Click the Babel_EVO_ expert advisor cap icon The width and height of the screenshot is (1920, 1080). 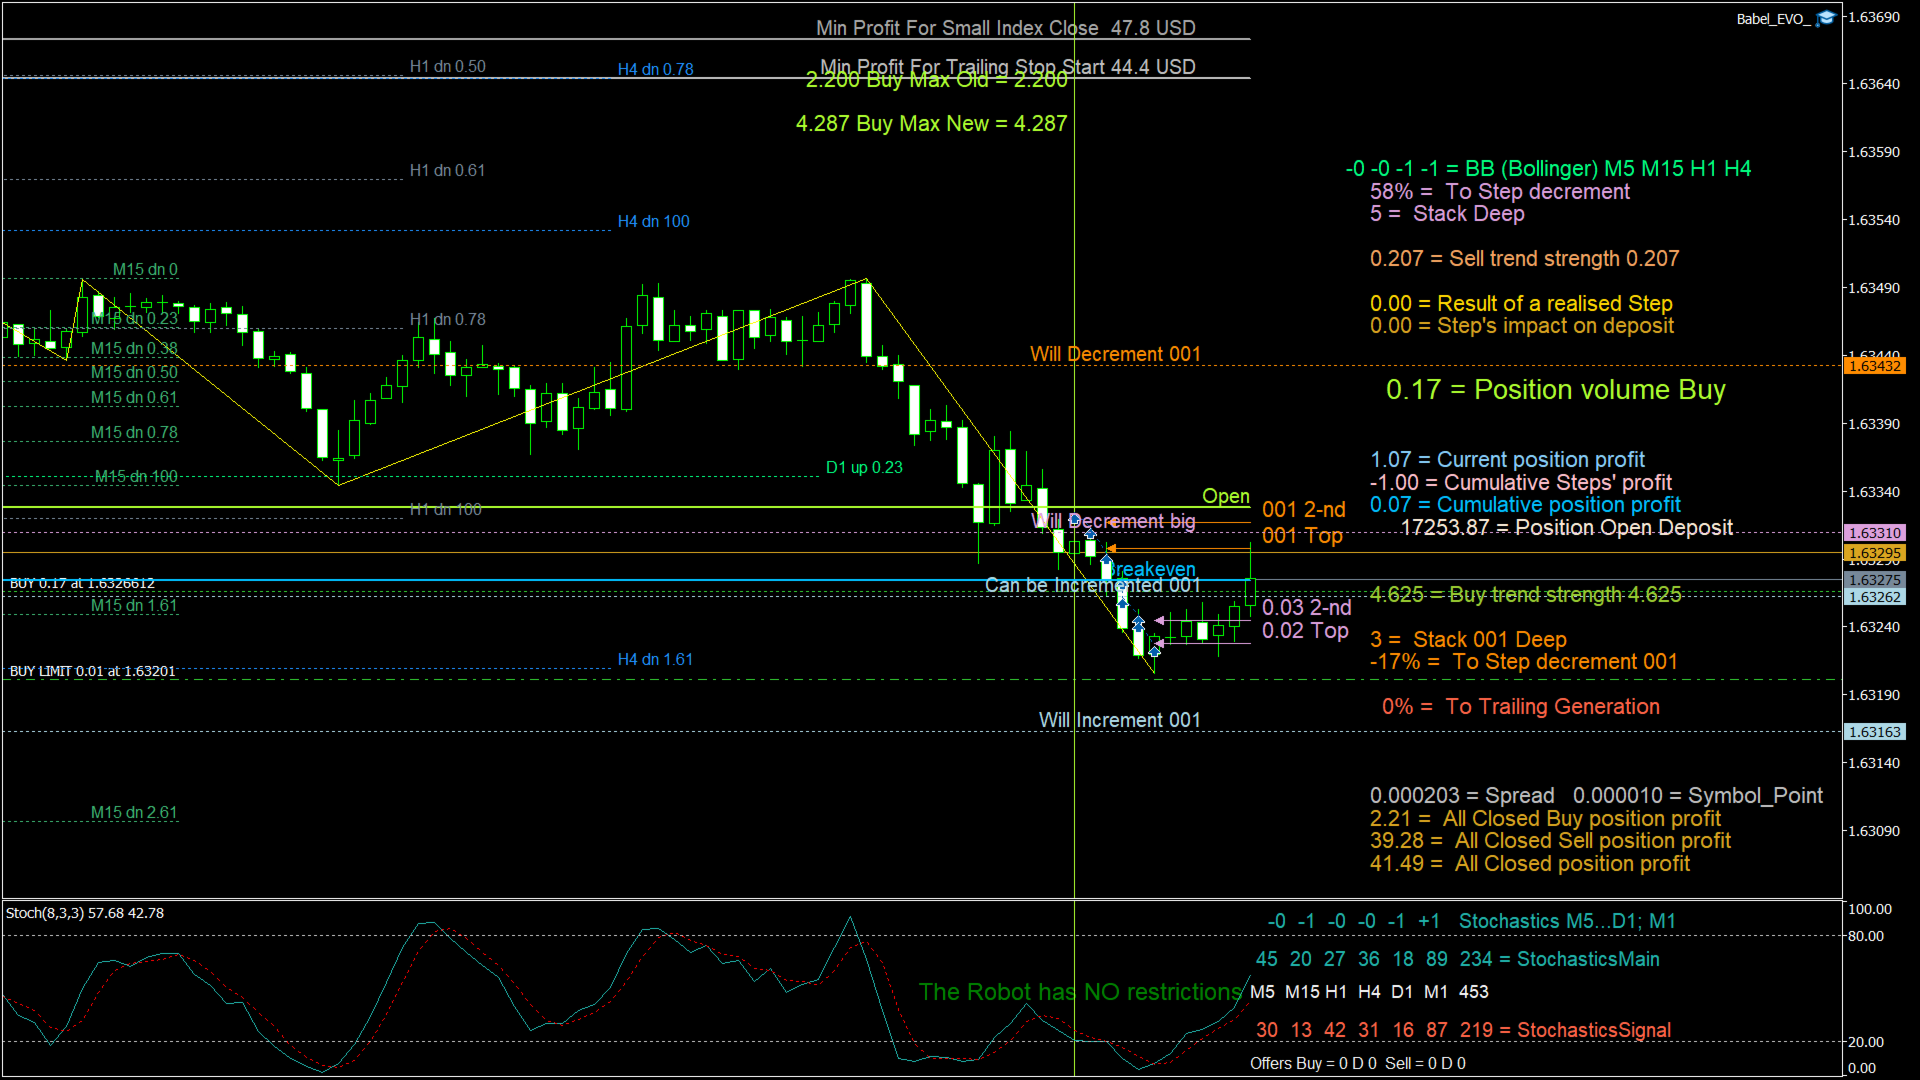(x=1826, y=18)
